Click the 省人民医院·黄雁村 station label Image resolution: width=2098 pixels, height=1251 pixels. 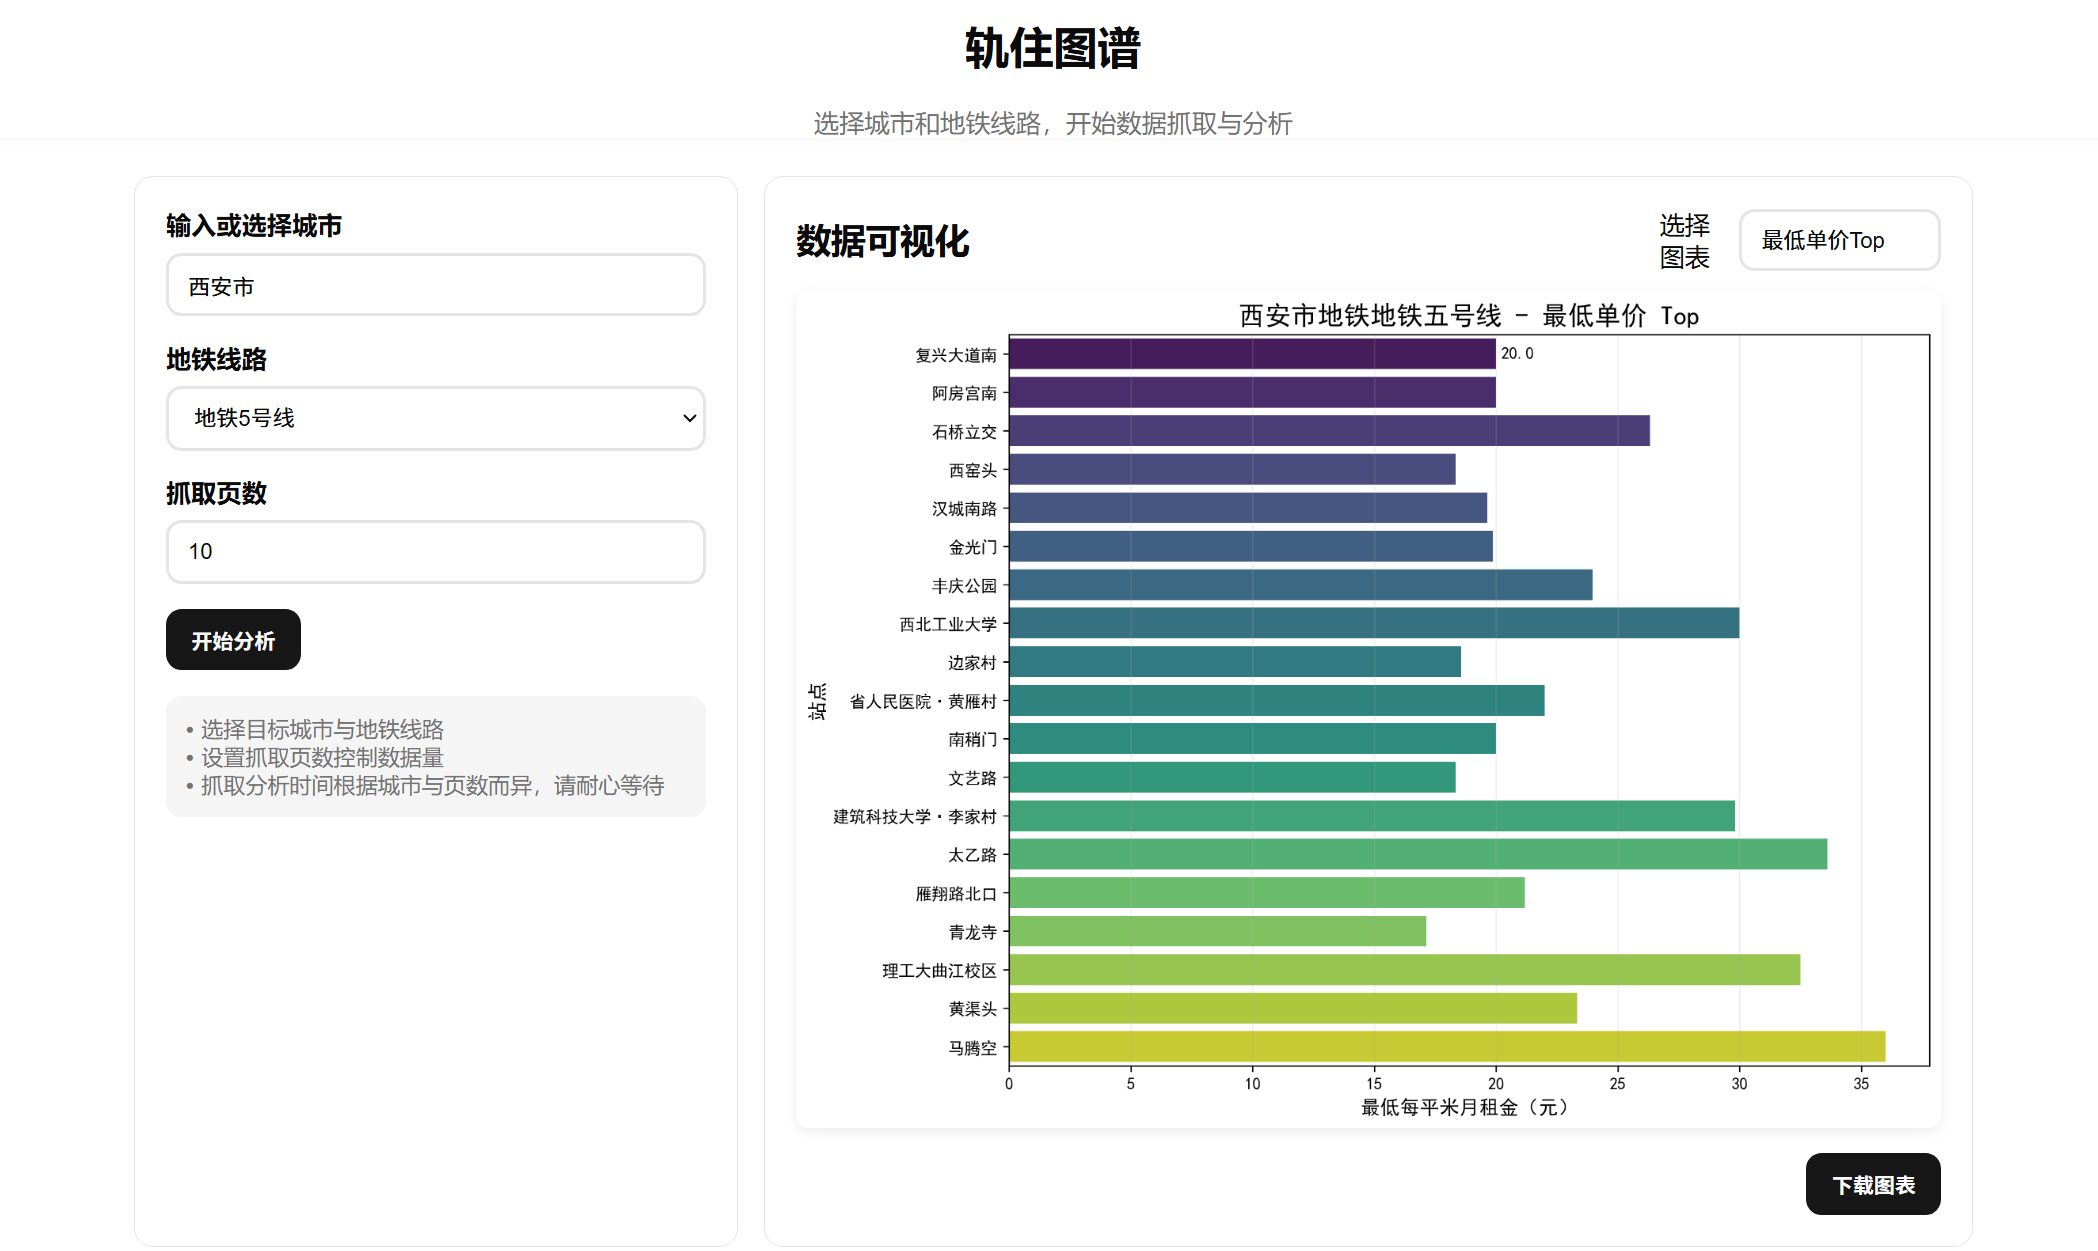[923, 702]
